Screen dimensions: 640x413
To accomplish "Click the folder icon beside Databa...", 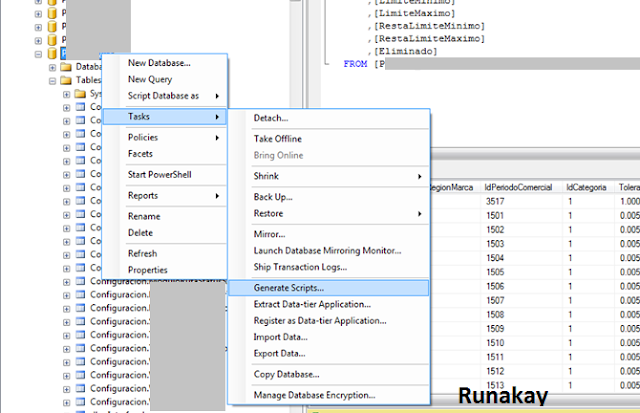I will (66, 67).
